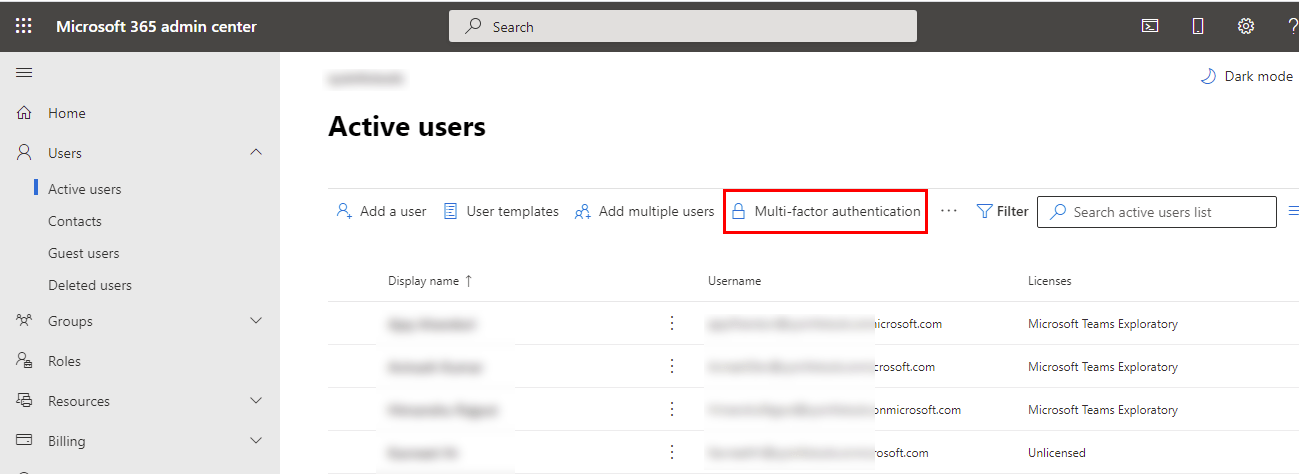Toggle Dark mode
1299x474 pixels.
[1246, 76]
